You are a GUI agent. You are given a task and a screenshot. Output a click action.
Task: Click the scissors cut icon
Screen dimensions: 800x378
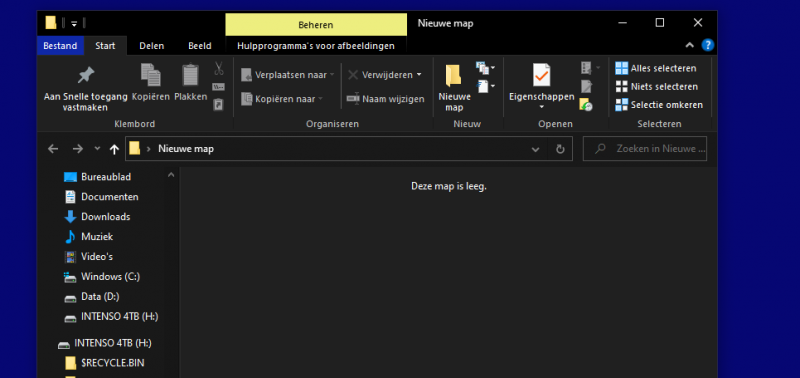pyautogui.click(x=219, y=68)
